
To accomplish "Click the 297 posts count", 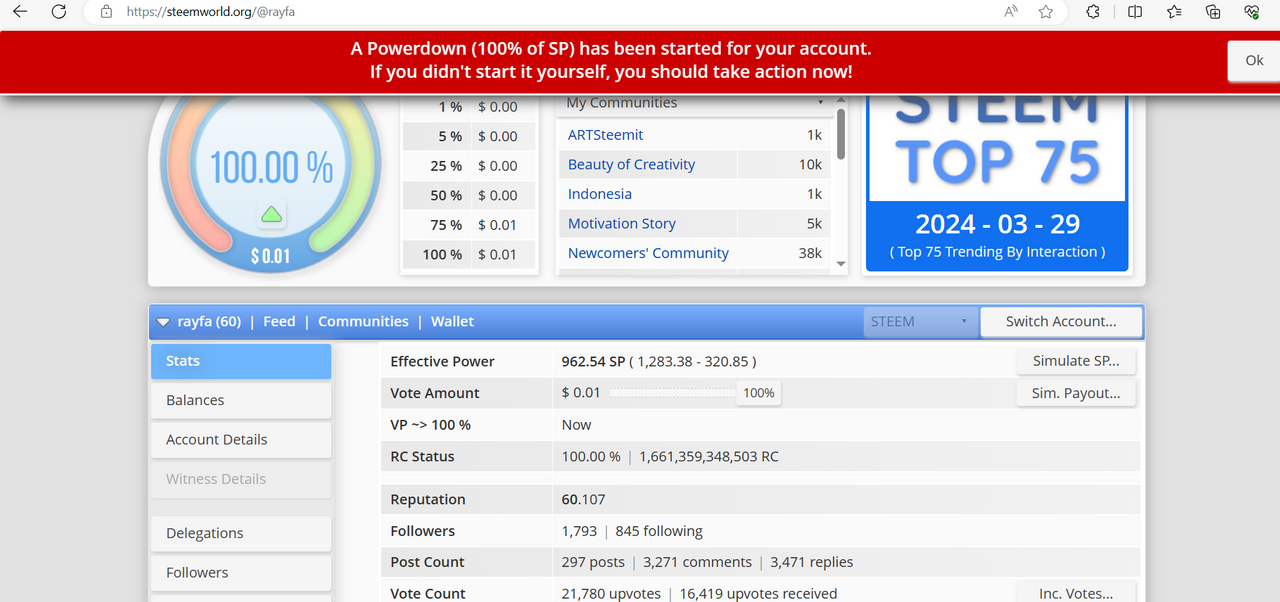I will [593, 562].
